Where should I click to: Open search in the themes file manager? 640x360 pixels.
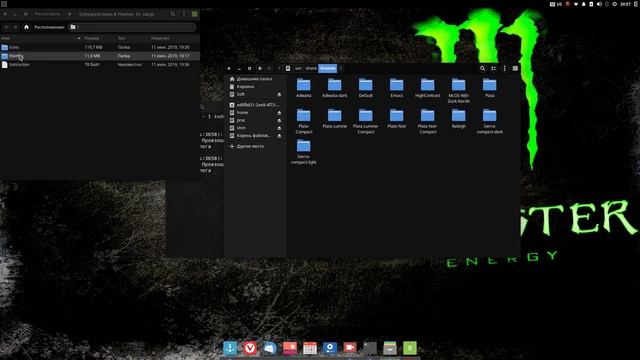pyautogui.click(x=482, y=69)
